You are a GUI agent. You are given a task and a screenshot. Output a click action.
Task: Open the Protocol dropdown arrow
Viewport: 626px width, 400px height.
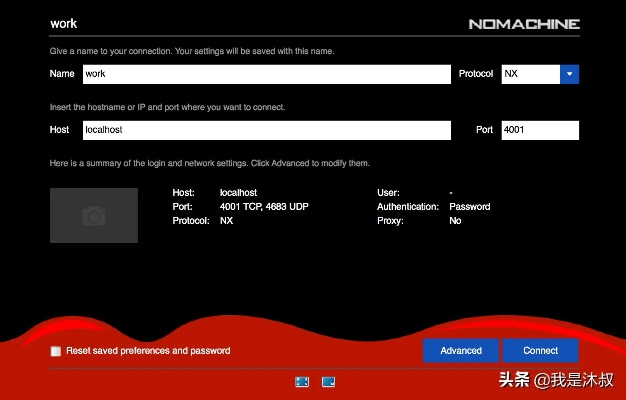point(569,74)
